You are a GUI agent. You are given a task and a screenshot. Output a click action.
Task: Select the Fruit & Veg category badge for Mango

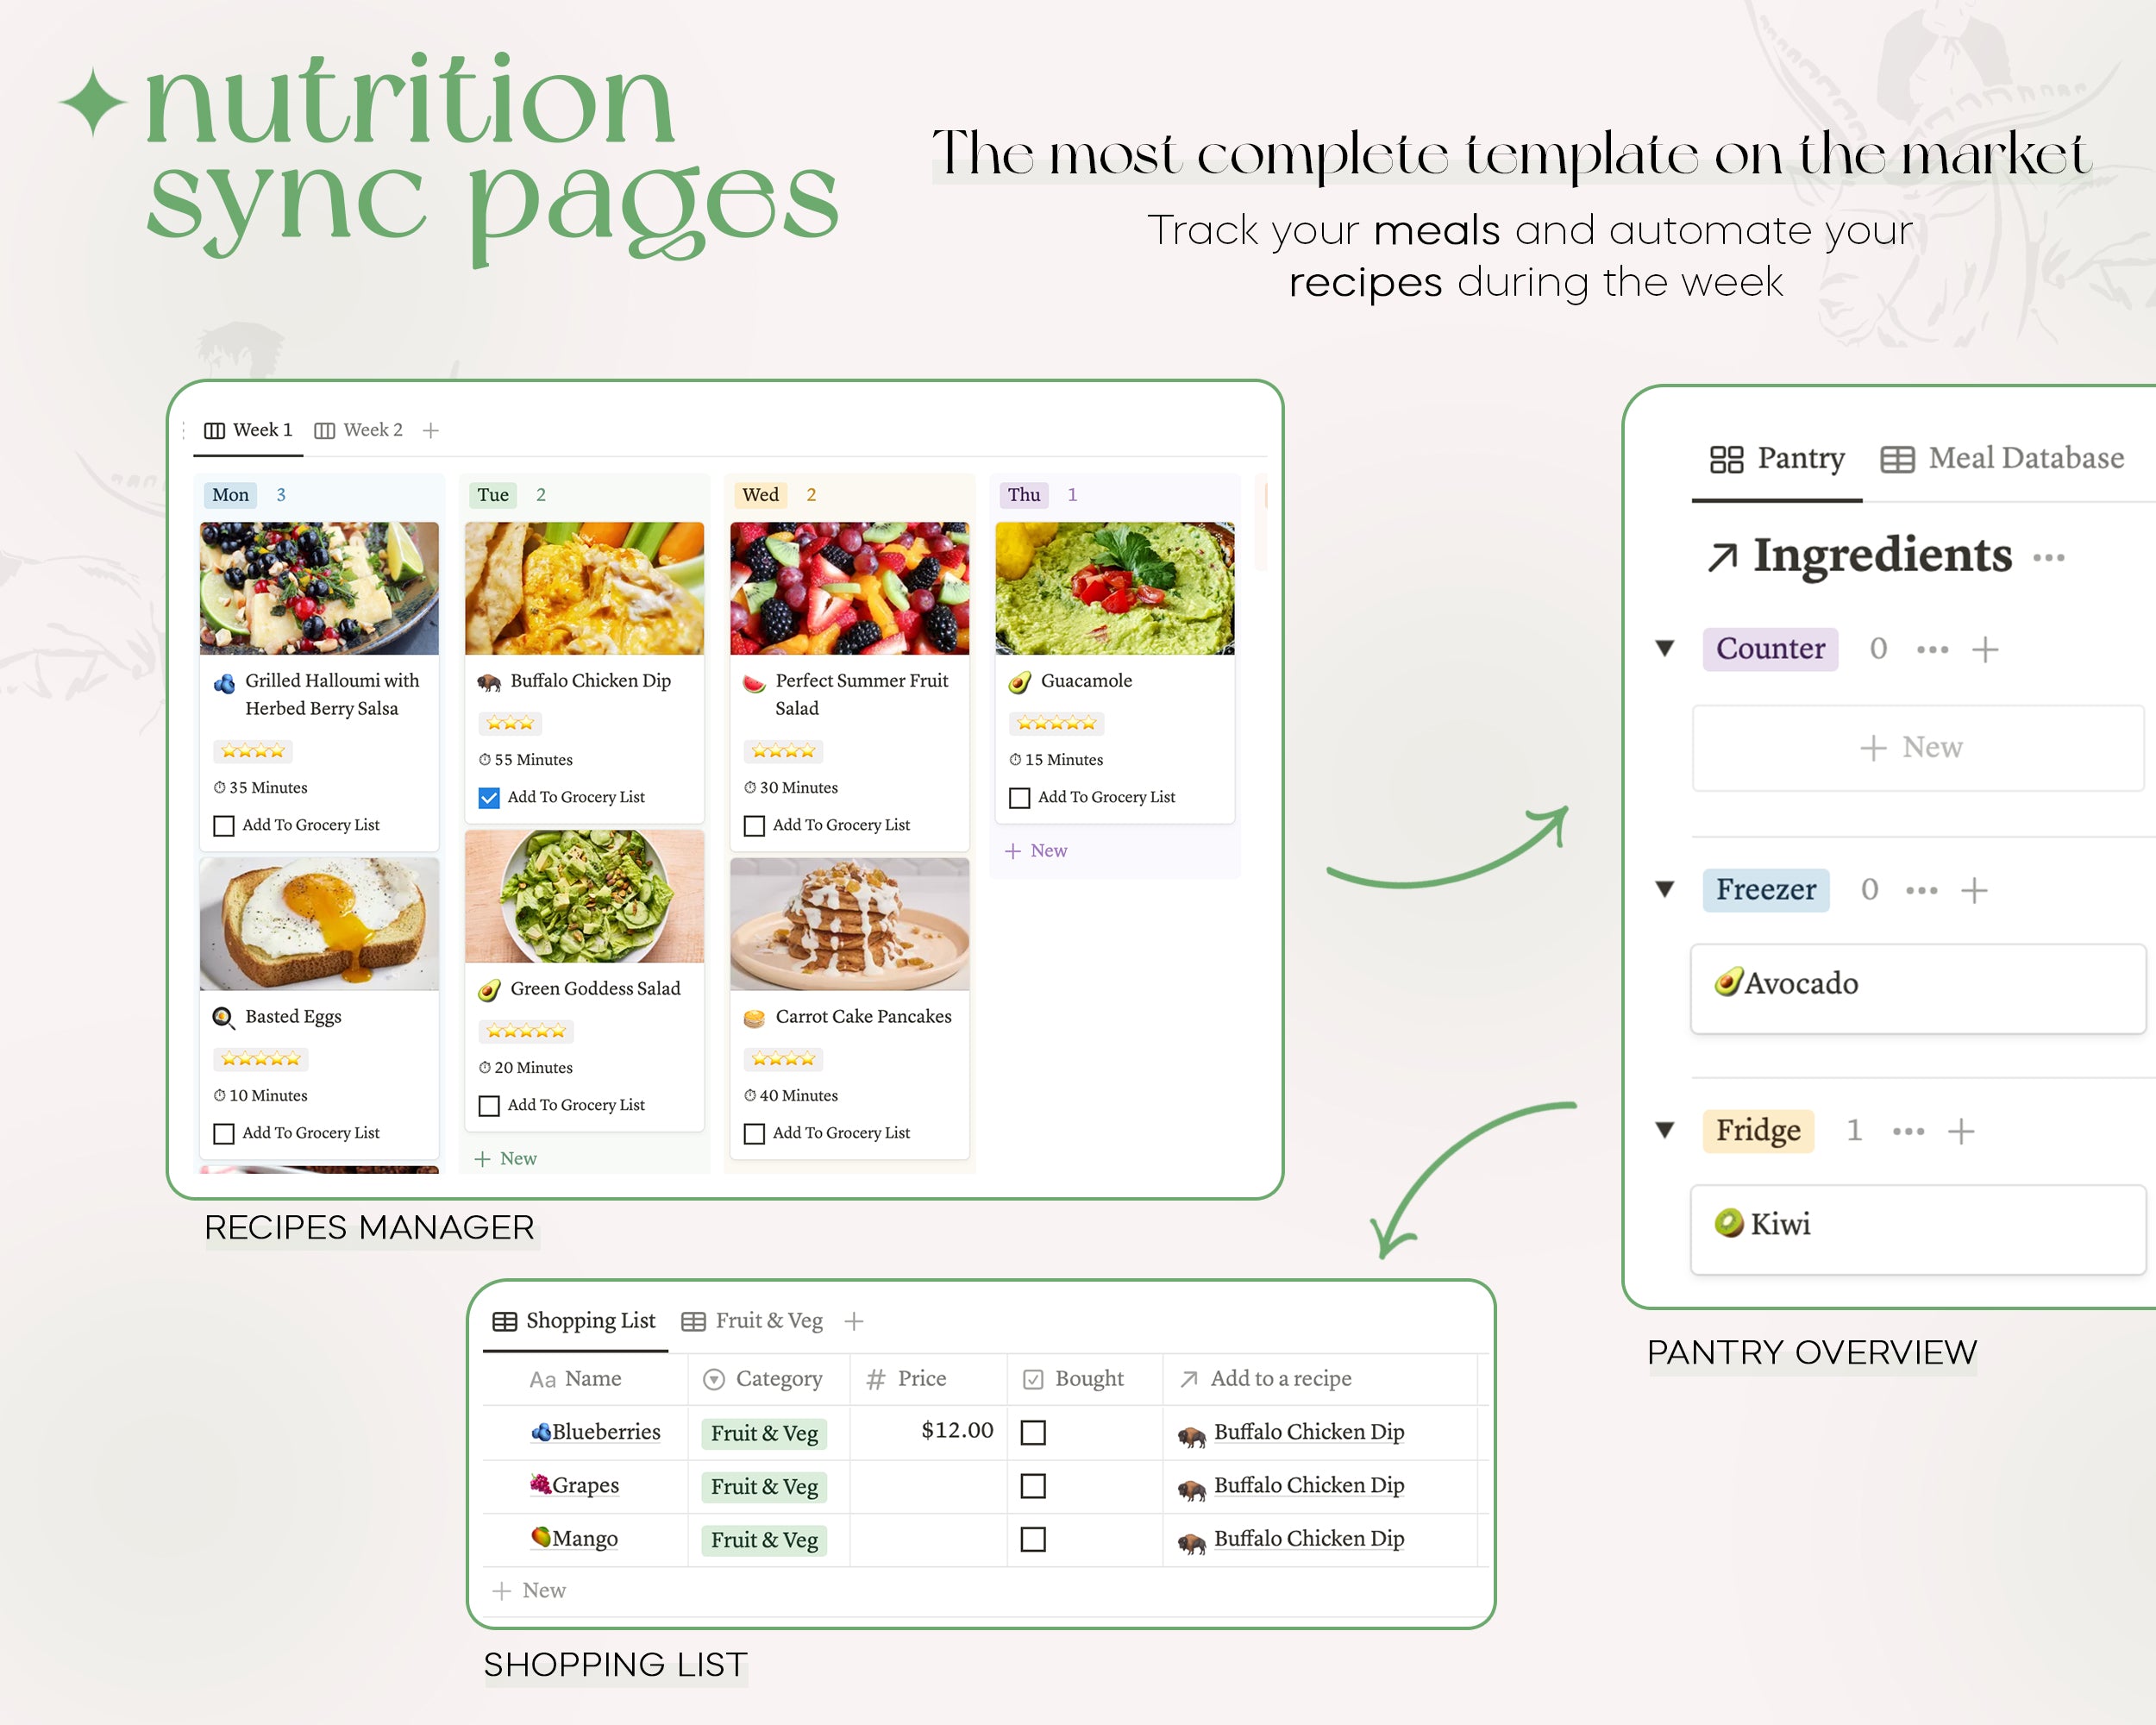tap(762, 1539)
